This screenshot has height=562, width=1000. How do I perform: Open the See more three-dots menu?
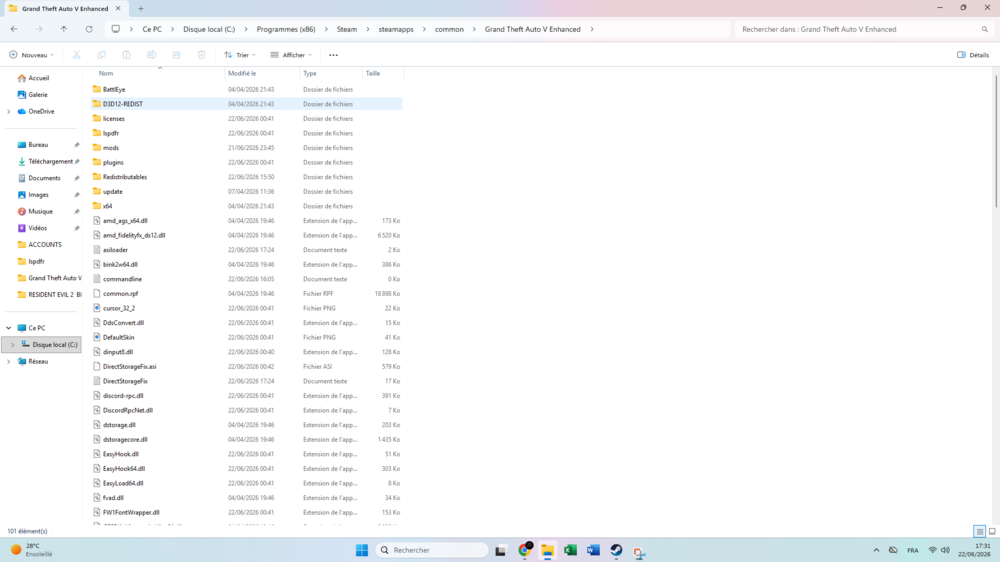(x=334, y=55)
